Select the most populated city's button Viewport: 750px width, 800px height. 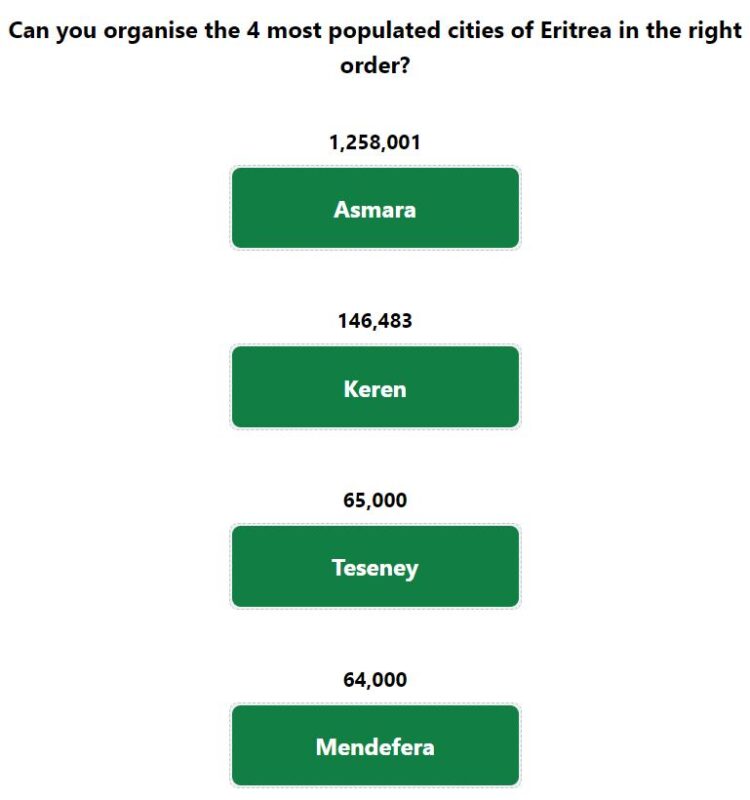tap(375, 208)
